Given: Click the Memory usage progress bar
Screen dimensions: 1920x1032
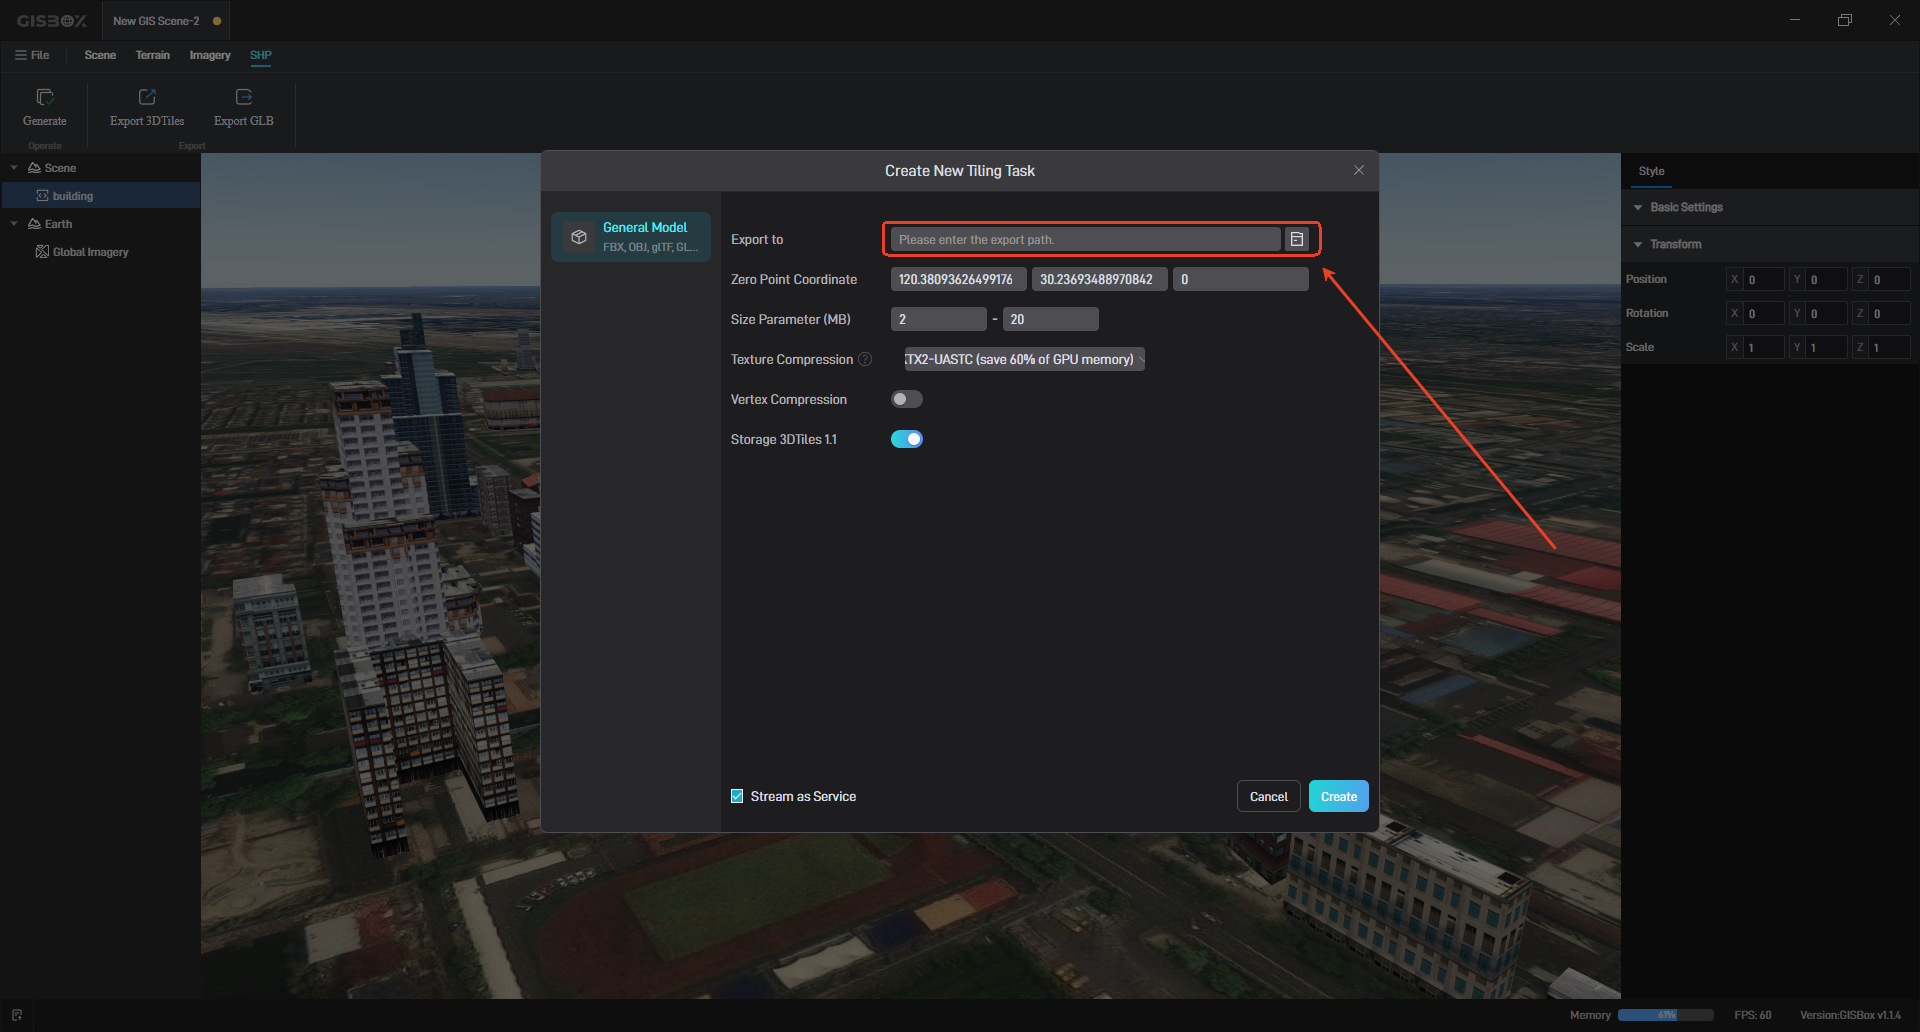Looking at the screenshot, I should click(x=1665, y=1015).
